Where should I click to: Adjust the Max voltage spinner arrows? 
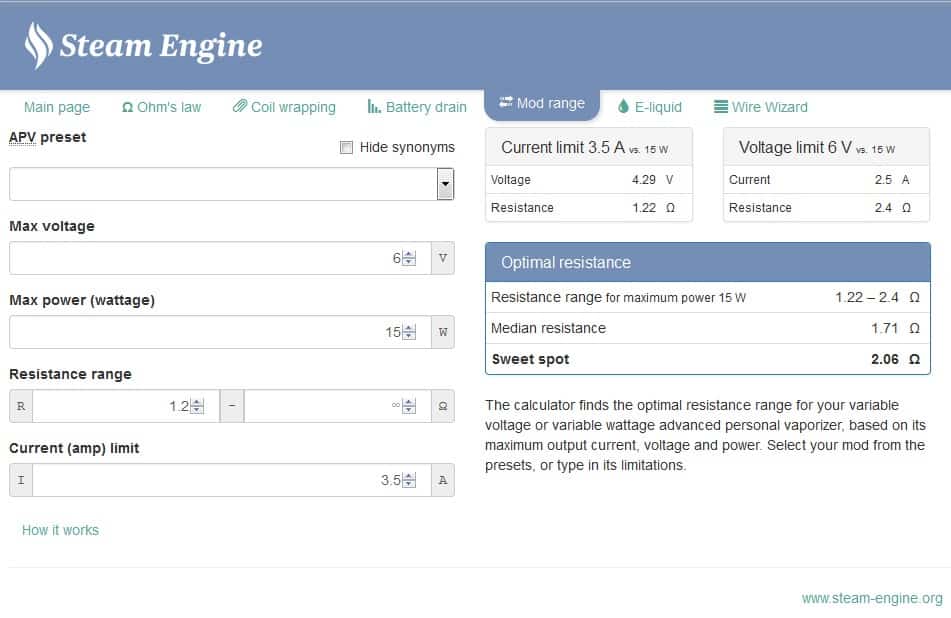click(x=409, y=258)
